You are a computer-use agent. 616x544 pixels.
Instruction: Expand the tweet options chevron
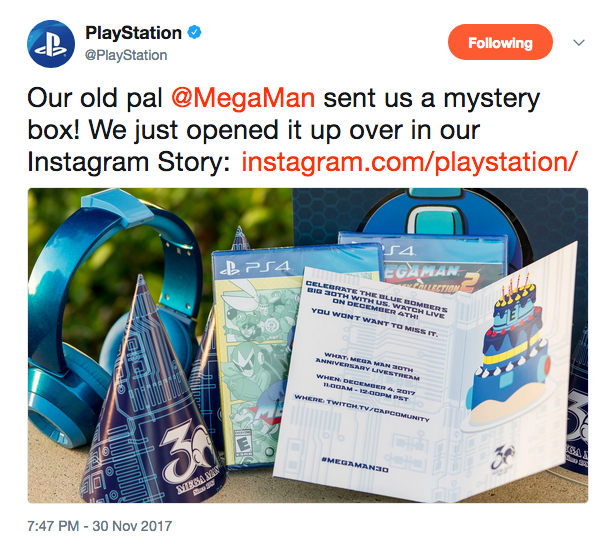coord(579,42)
